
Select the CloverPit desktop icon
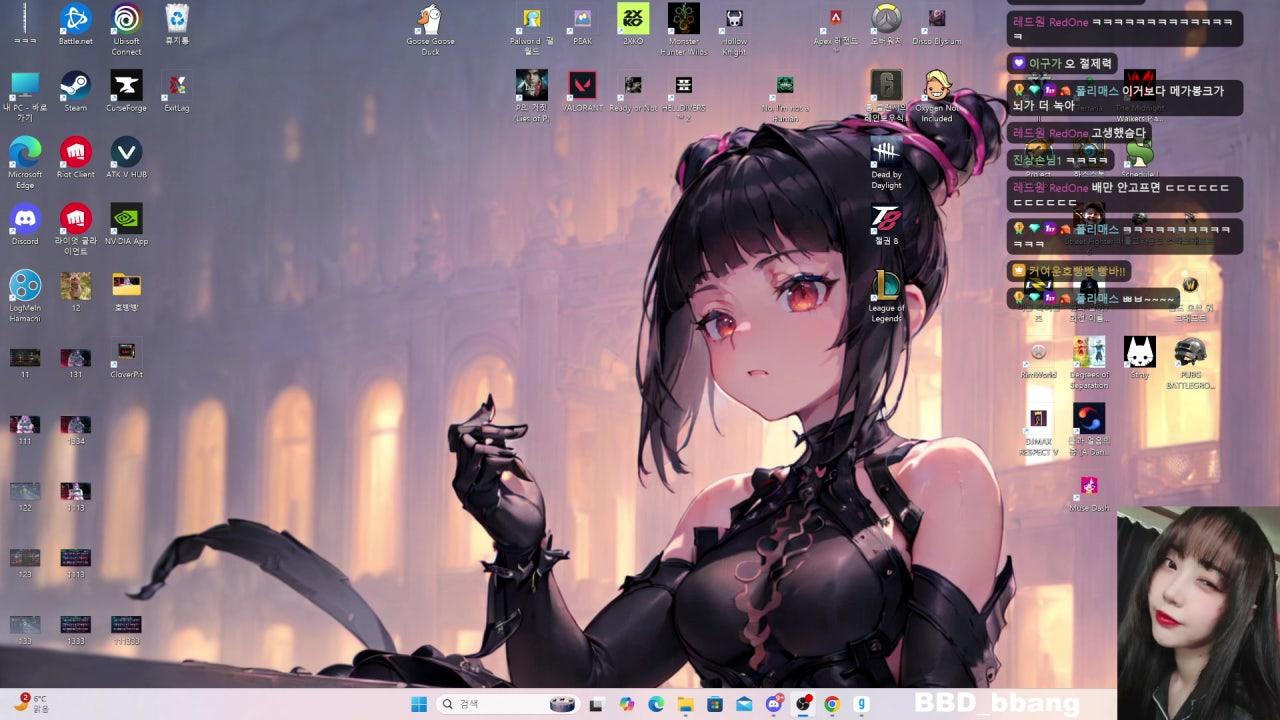[x=126, y=358]
